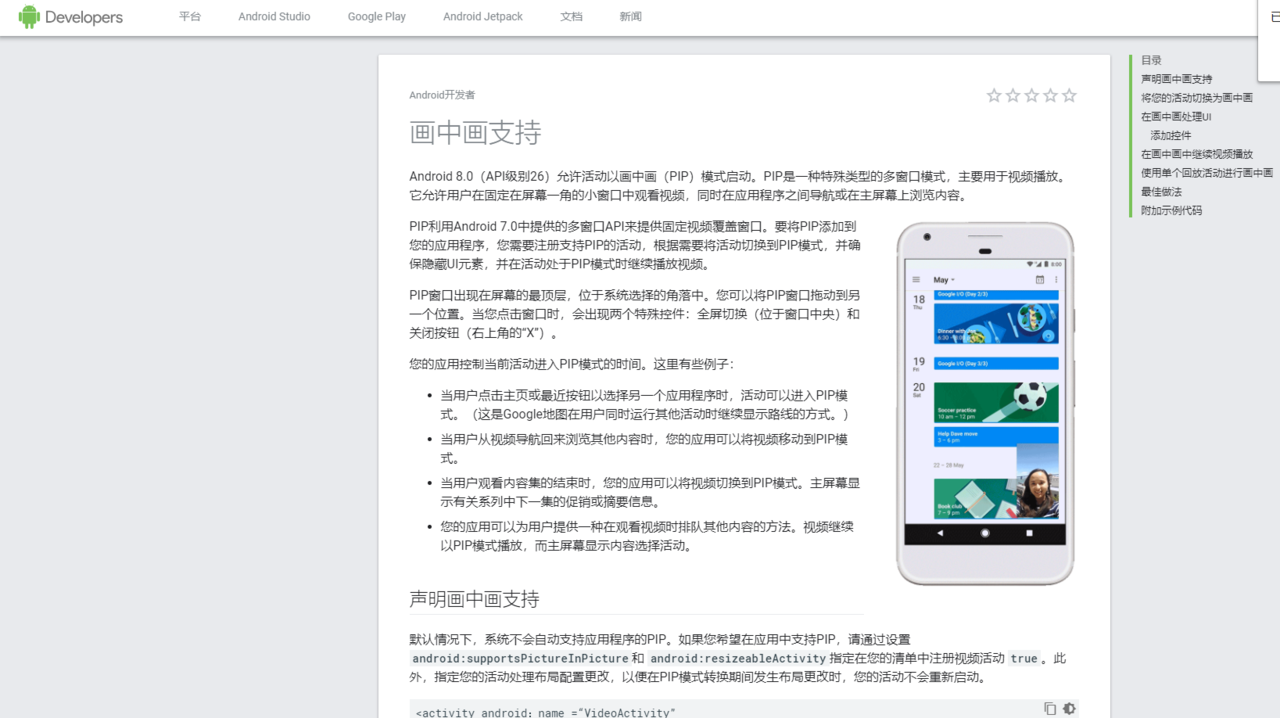Open the Android Jetpack section

pyautogui.click(x=483, y=16)
